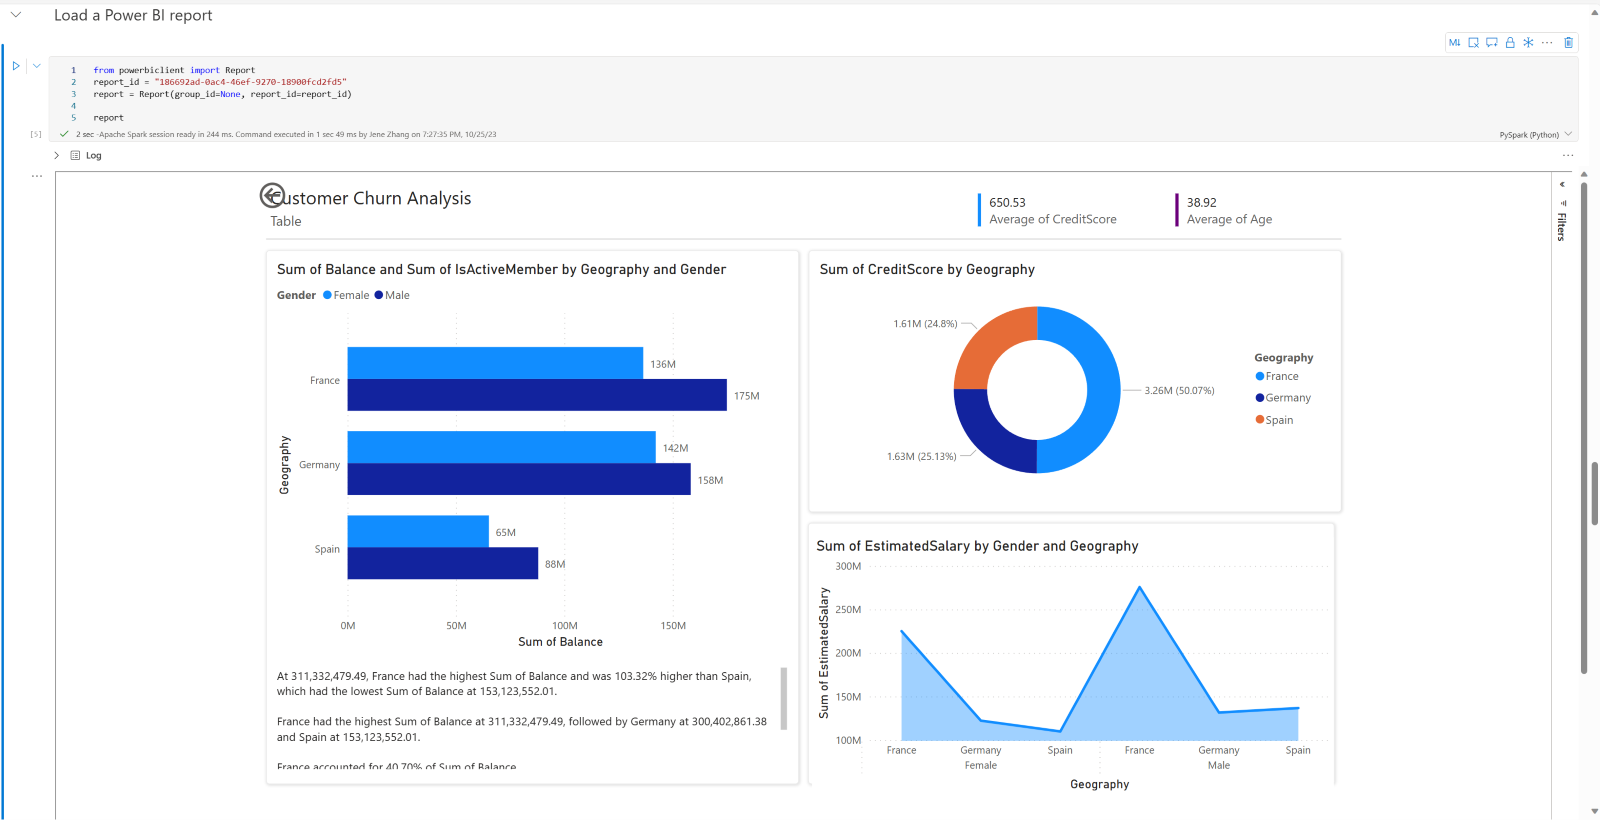Delete the cell using trash icon
The height and width of the screenshot is (820, 1600).
1568,43
